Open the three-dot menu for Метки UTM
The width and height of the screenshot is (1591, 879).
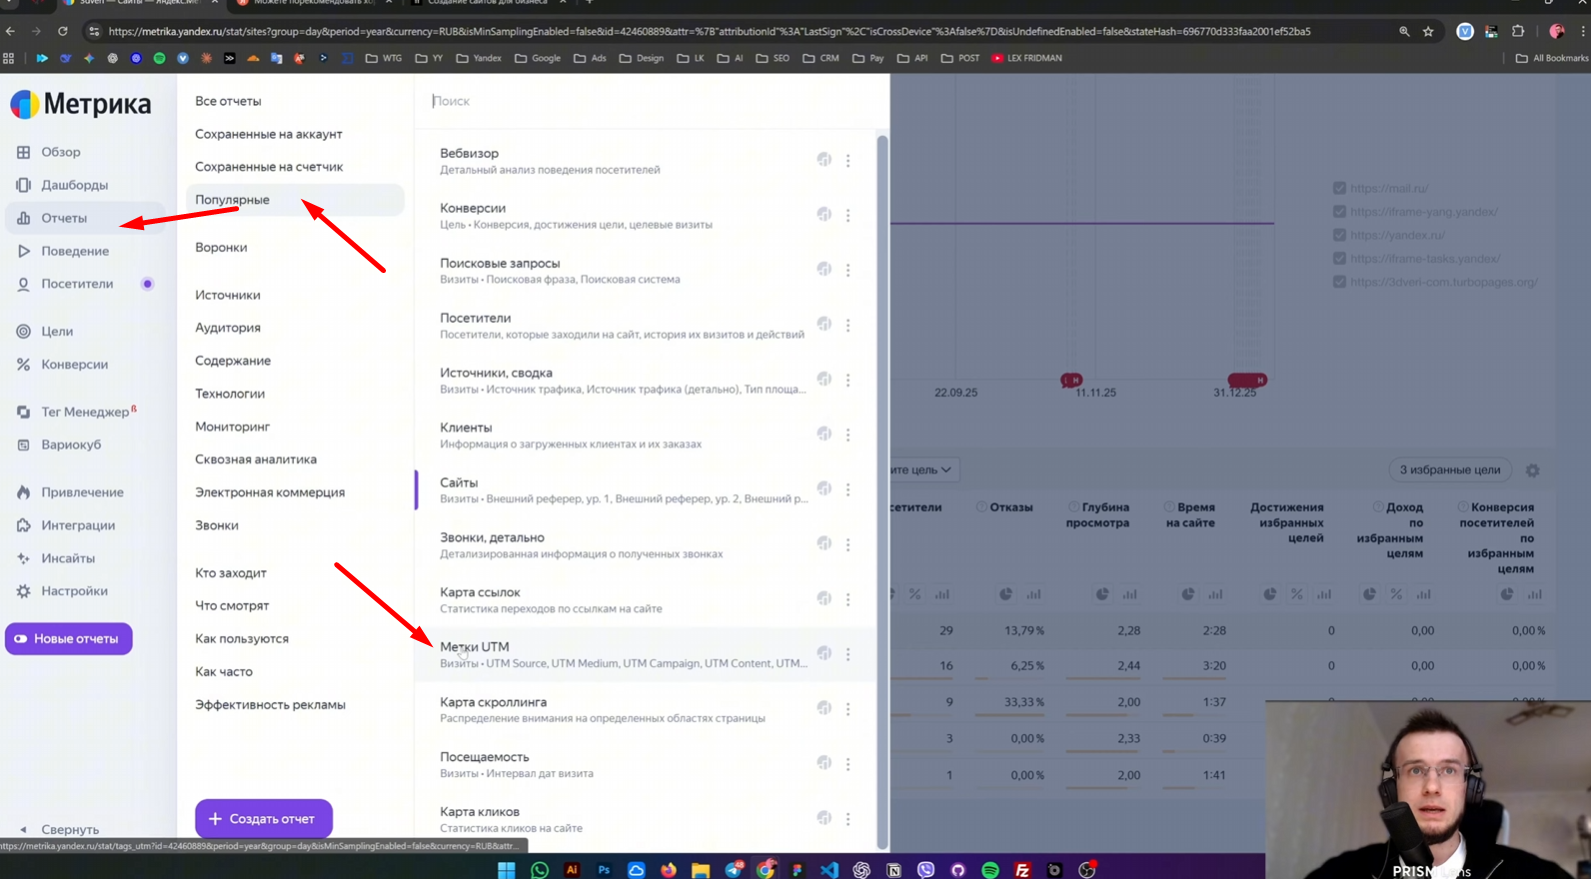point(848,654)
